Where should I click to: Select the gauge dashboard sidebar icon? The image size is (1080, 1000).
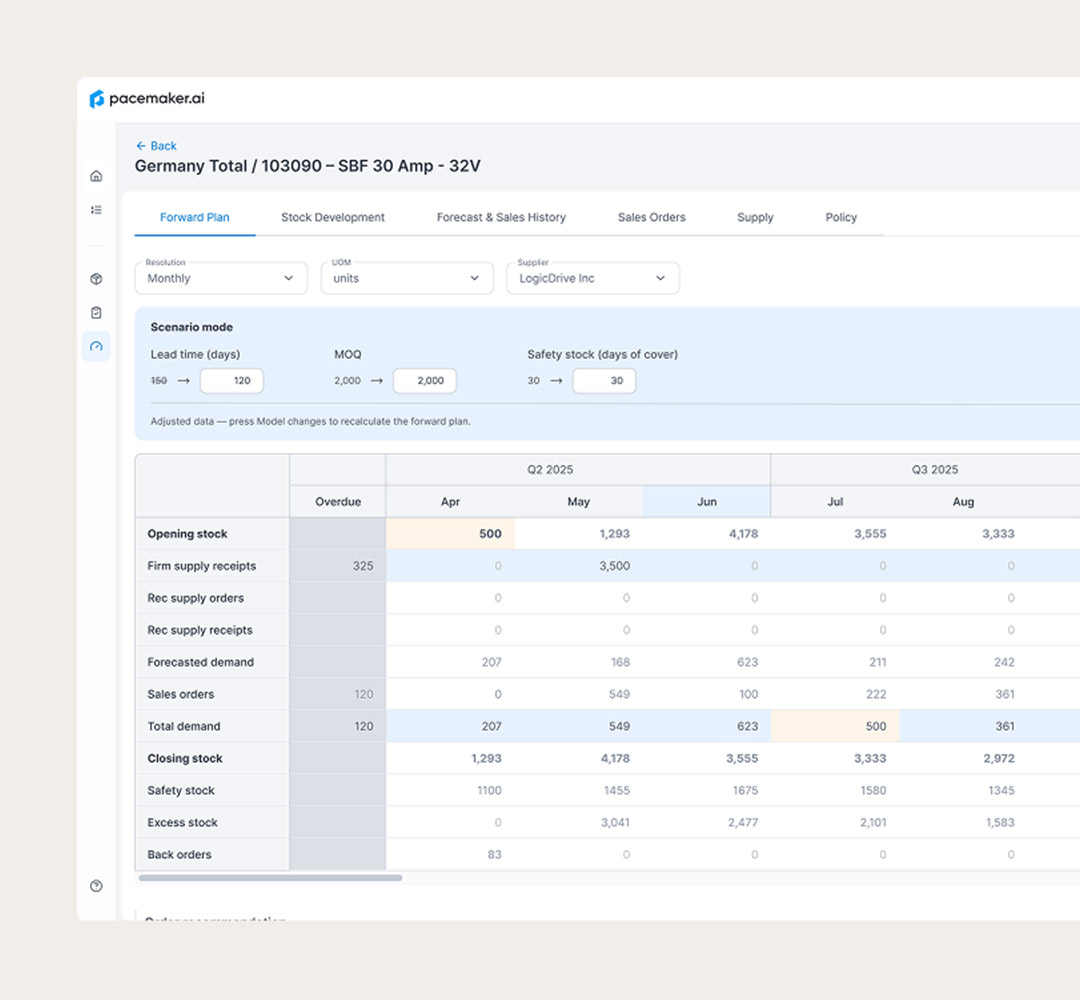(x=96, y=346)
